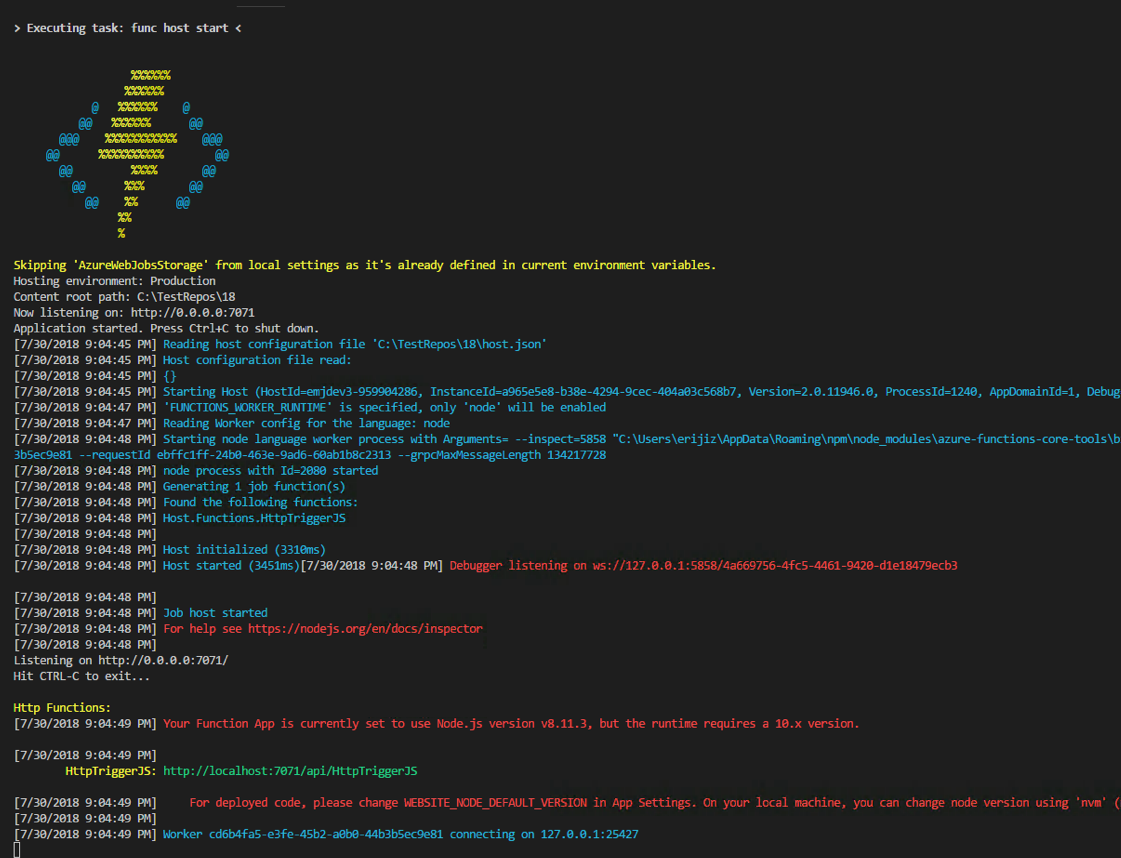Click 'Hosting environment: Production' text
The width and height of the screenshot is (1121, 858).
point(114,281)
